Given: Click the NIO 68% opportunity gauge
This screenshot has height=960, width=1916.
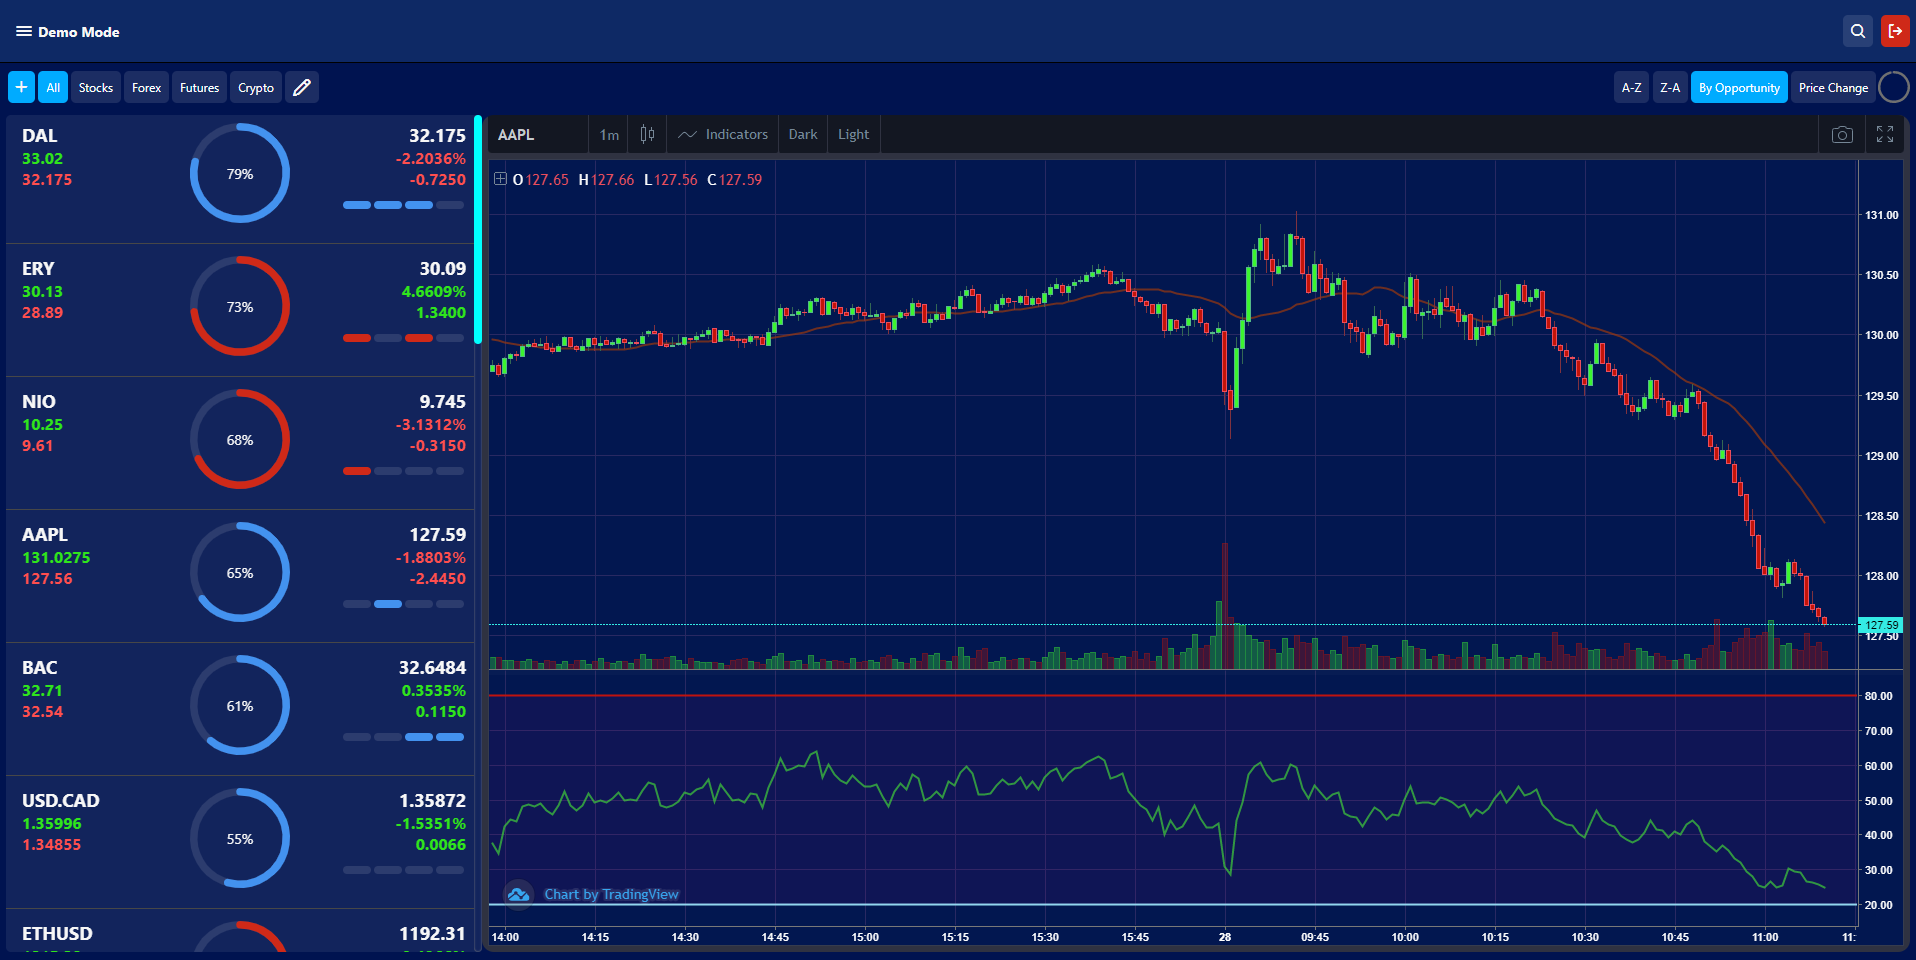Looking at the screenshot, I should (240, 439).
